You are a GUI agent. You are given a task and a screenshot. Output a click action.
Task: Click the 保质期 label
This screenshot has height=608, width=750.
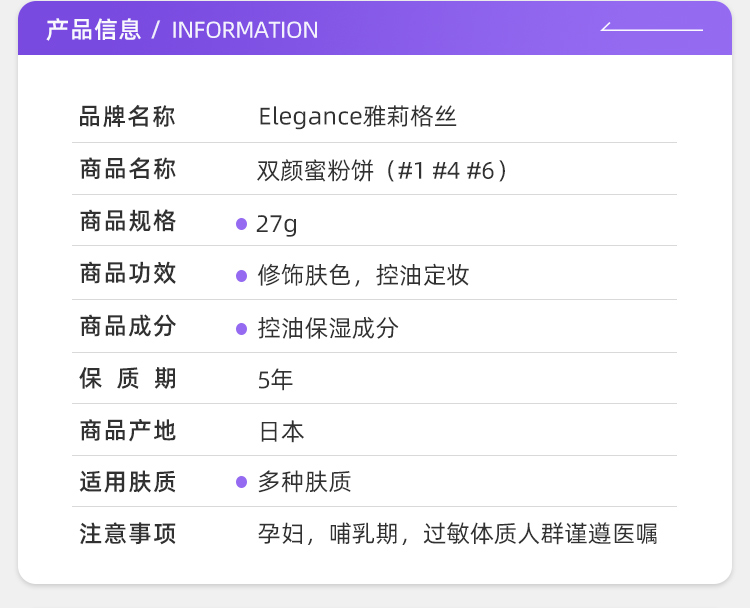(x=128, y=378)
